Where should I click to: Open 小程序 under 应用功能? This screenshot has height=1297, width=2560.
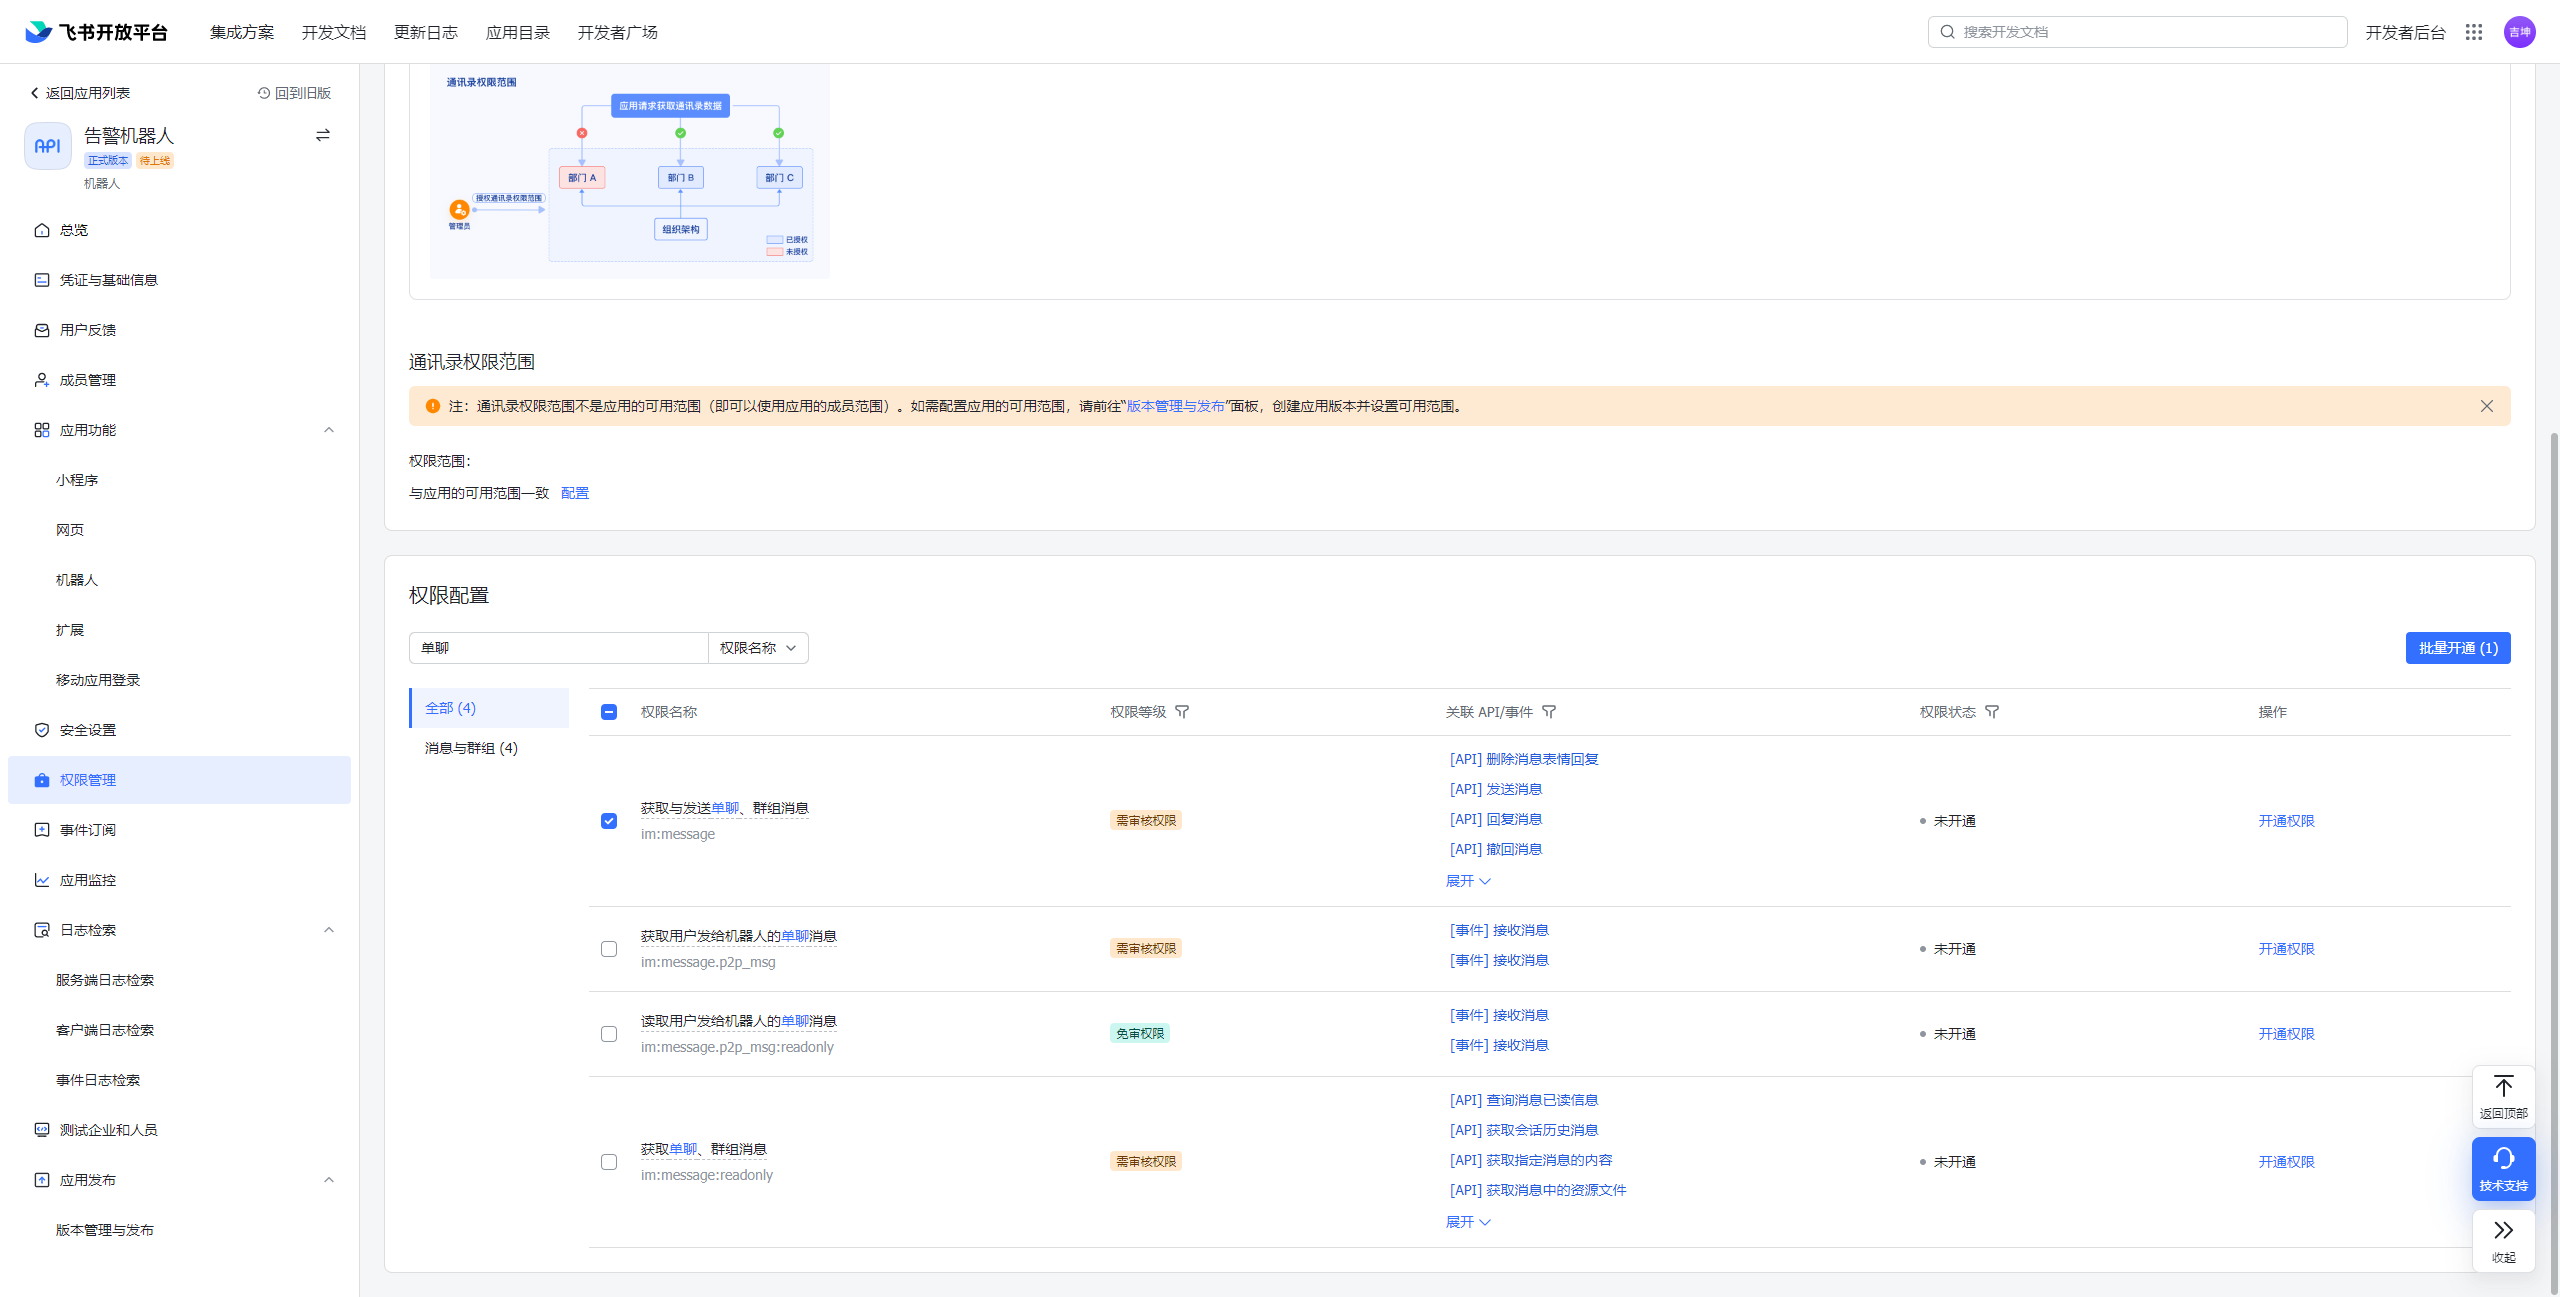click(77, 480)
